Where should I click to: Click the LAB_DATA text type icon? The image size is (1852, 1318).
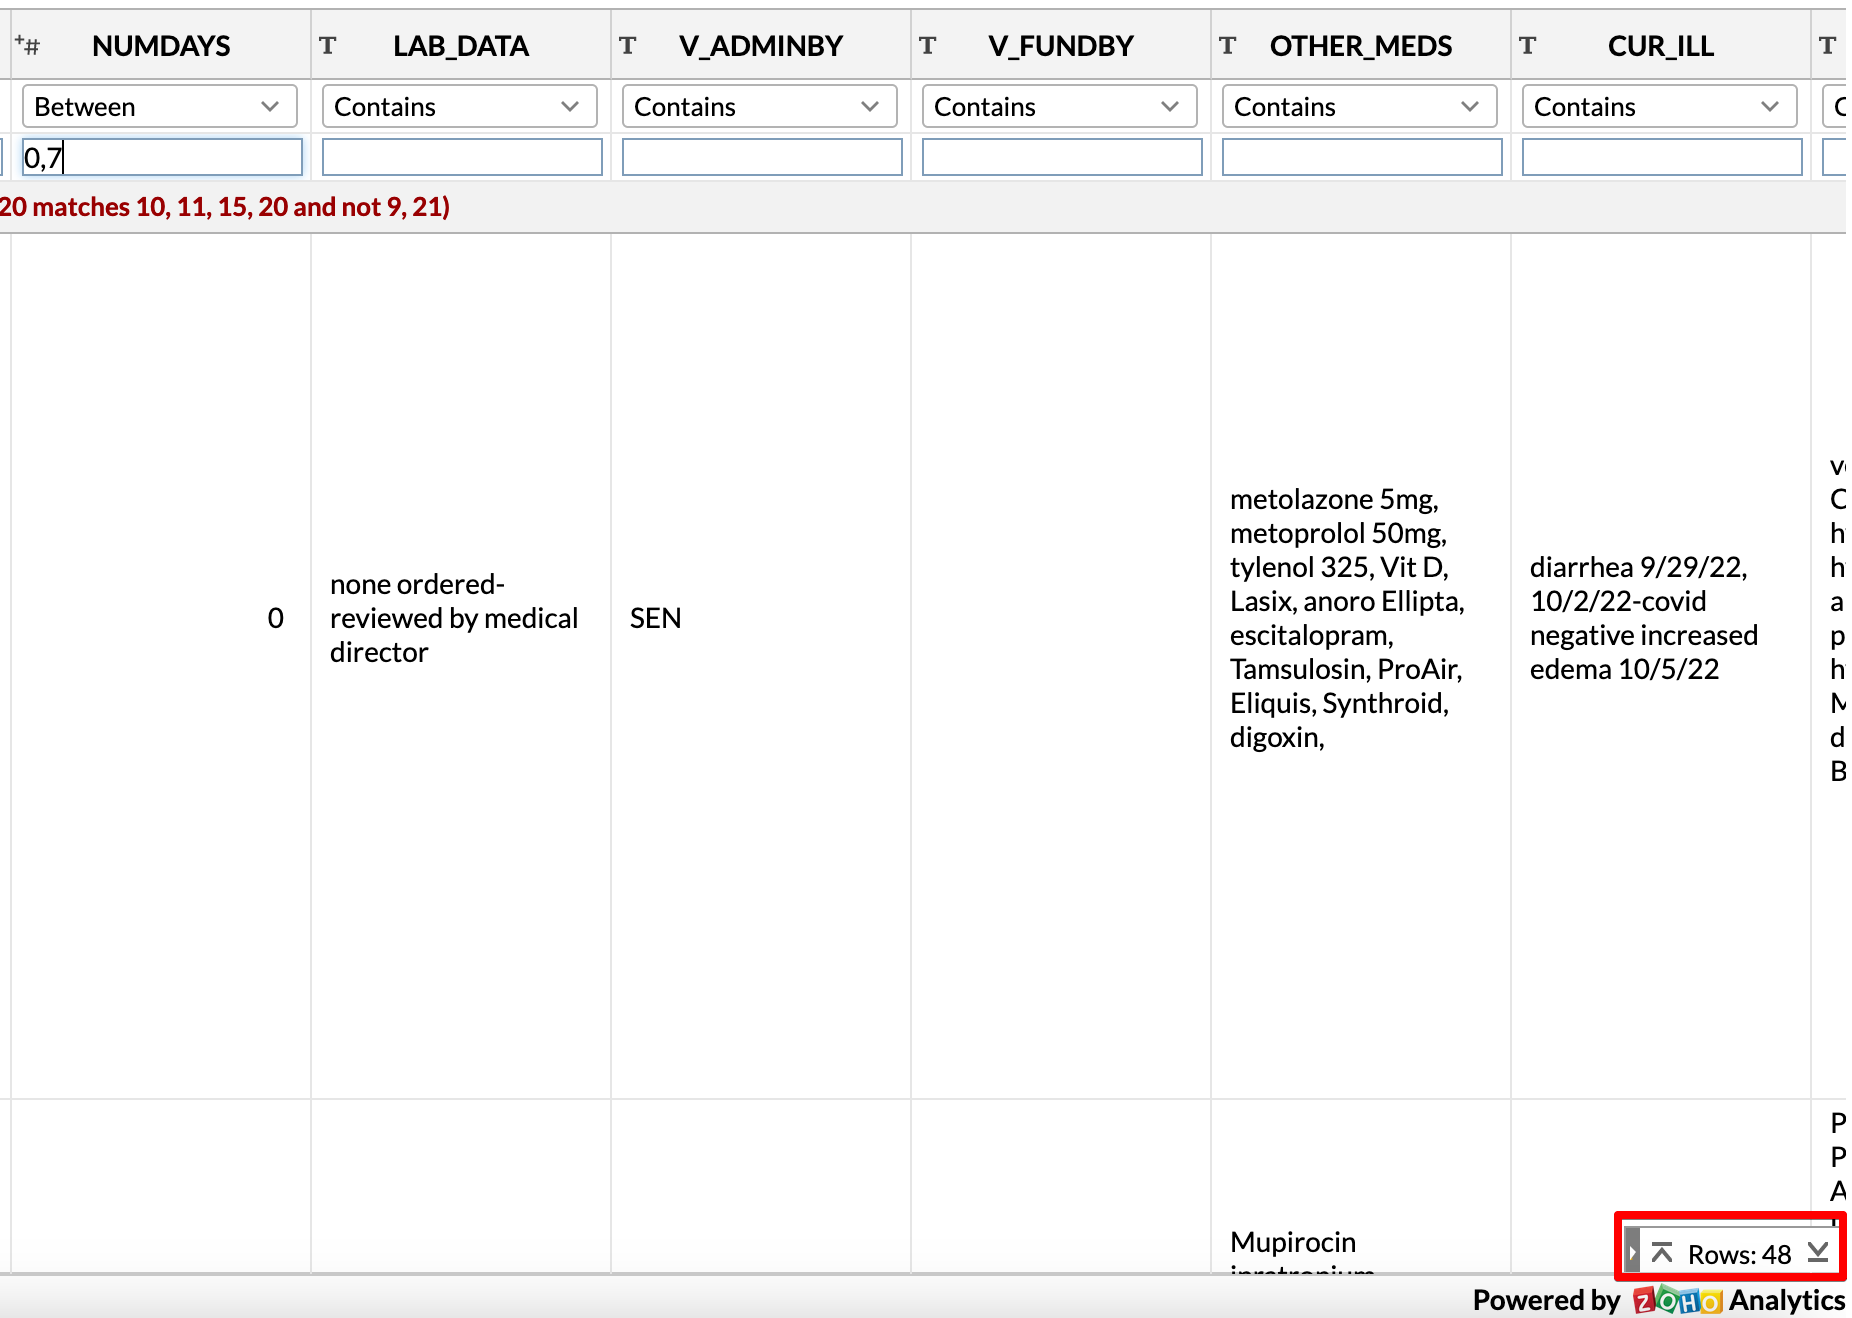tap(328, 45)
